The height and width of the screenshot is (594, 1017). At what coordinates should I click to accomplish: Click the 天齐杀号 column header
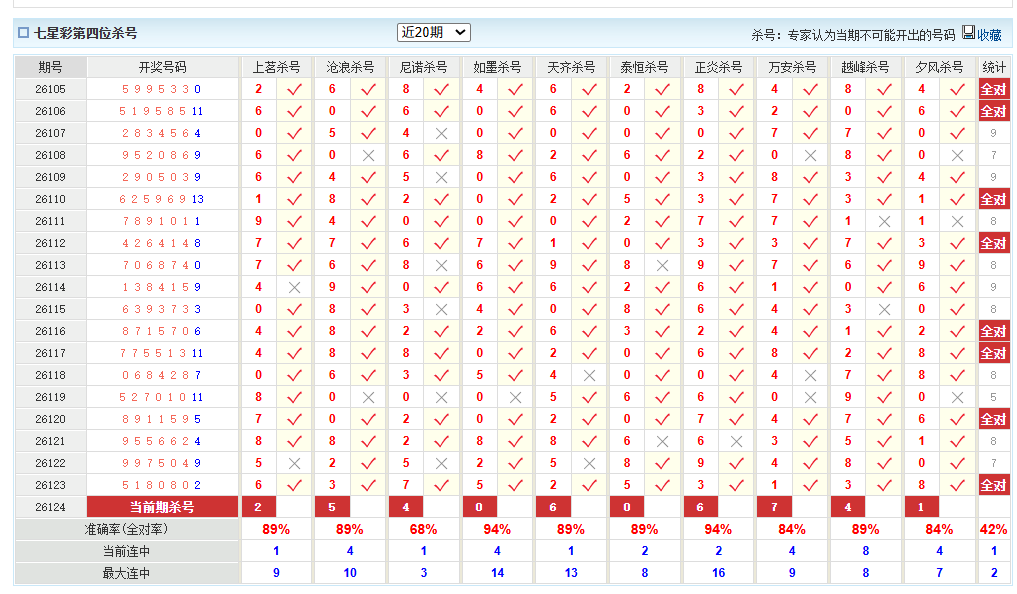[571, 67]
